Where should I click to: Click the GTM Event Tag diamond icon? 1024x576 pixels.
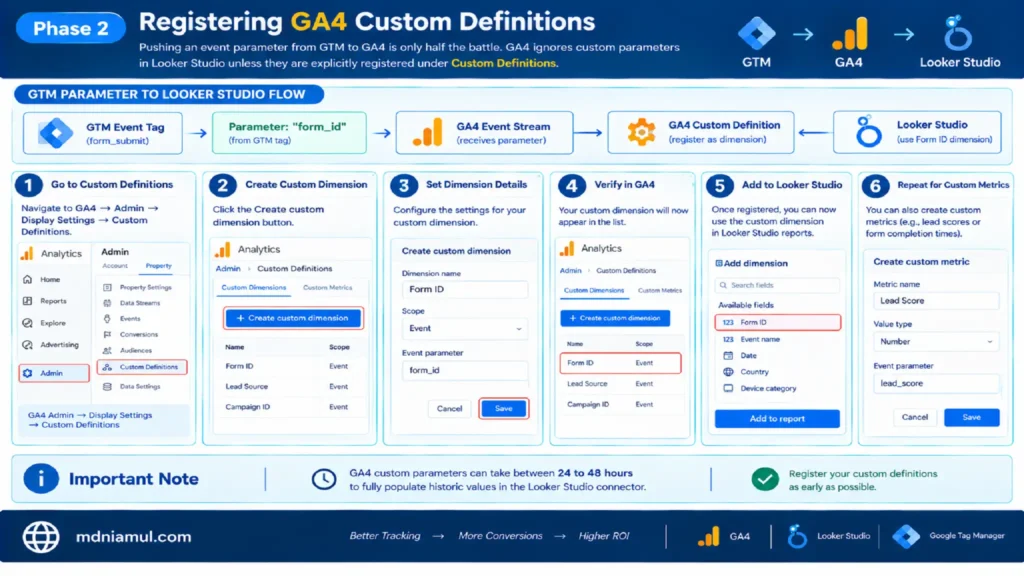pos(56,133)
